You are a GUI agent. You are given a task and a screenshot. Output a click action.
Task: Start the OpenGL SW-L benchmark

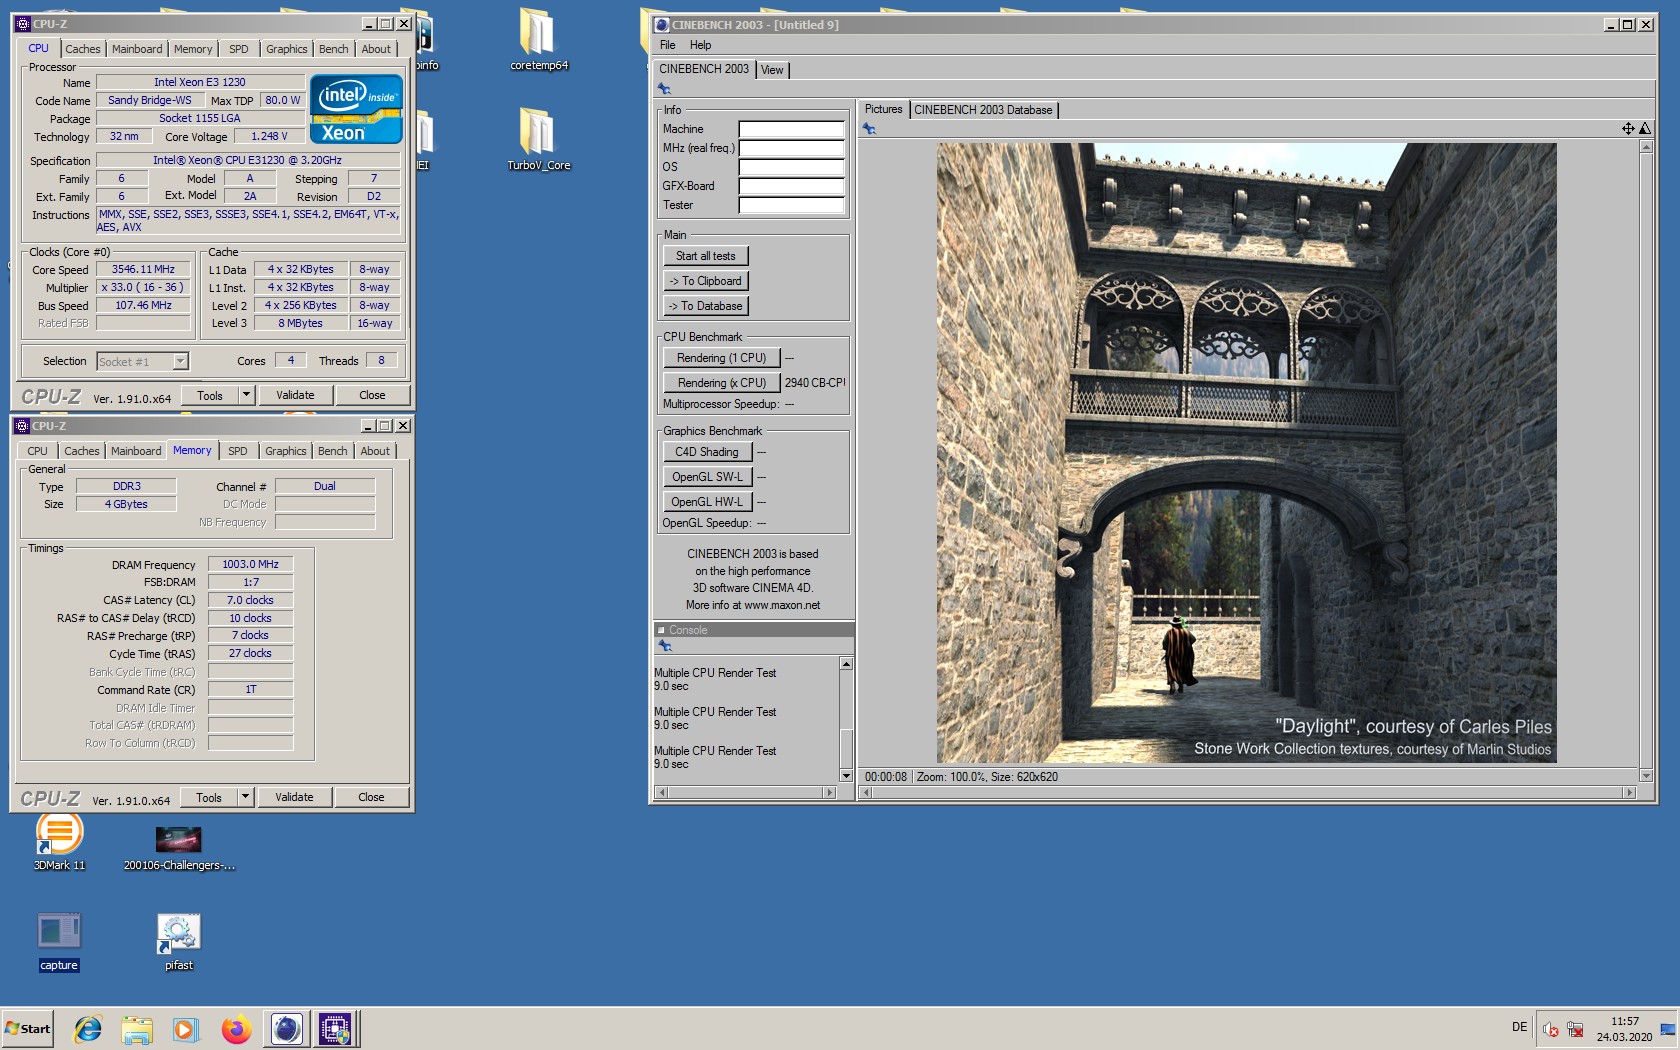tap(707, 477)
